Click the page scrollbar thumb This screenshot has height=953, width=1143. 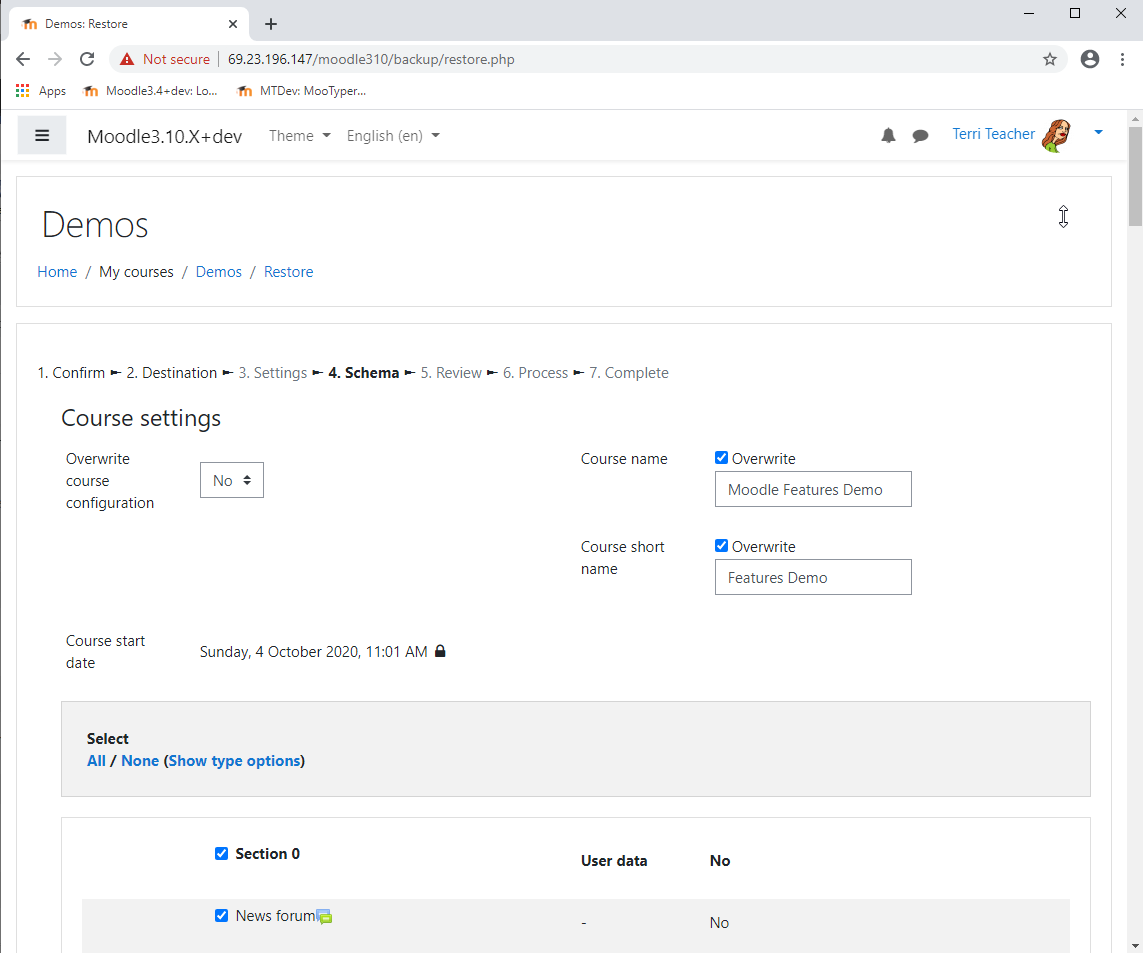(x=1135, y=176)
